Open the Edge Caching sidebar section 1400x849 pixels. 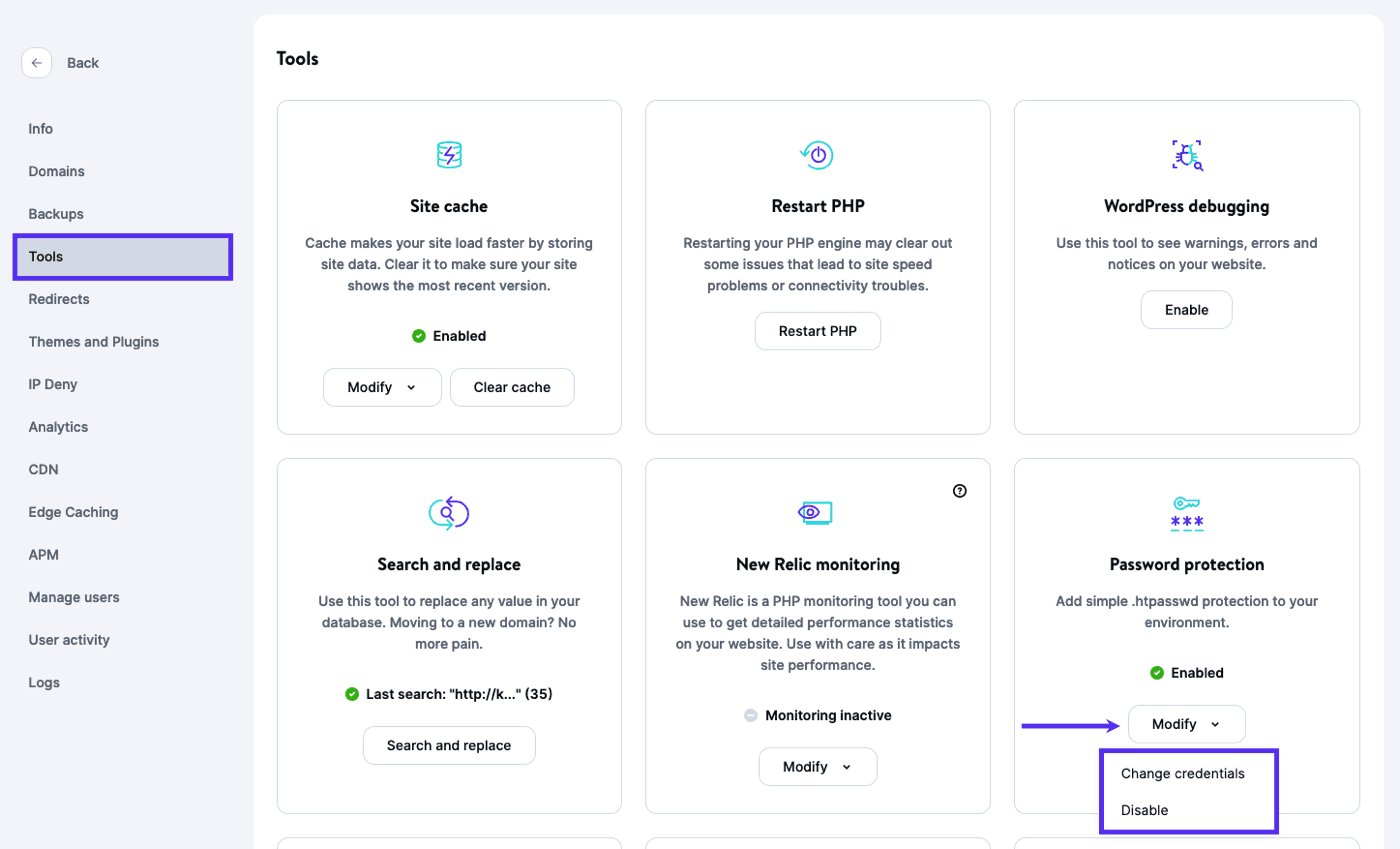(x=73, y=512)
